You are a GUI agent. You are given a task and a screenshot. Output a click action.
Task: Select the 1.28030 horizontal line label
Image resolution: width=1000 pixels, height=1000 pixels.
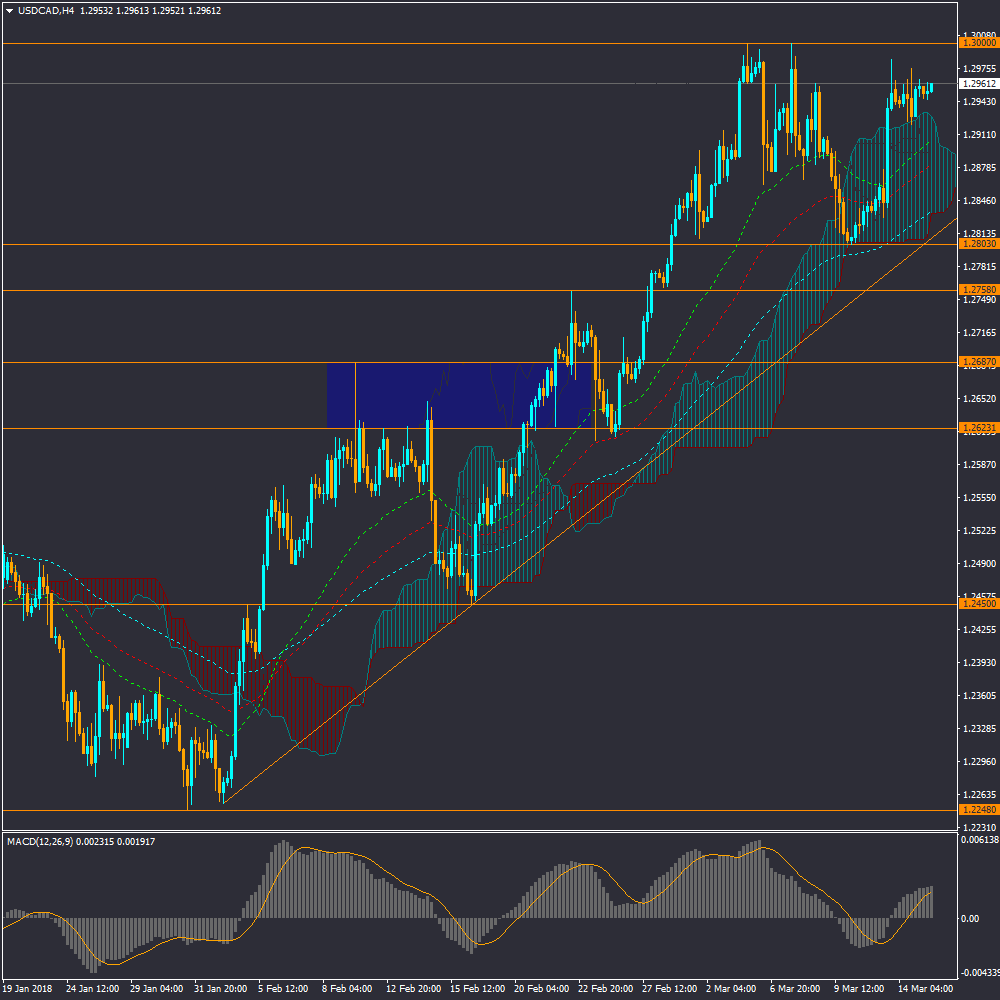(x=978, y=244)
